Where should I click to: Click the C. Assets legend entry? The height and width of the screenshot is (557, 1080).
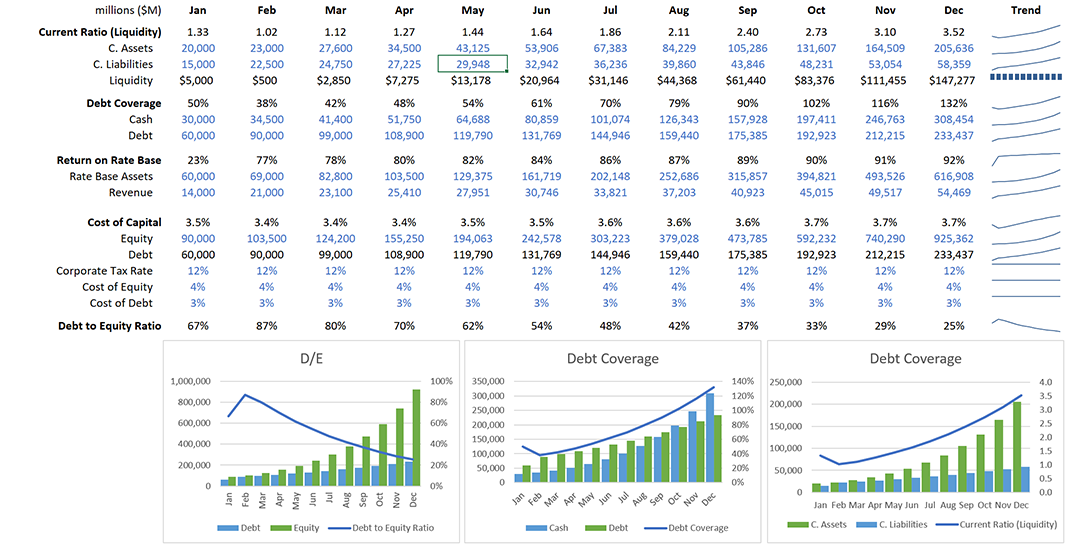click(x=818, y=525)
